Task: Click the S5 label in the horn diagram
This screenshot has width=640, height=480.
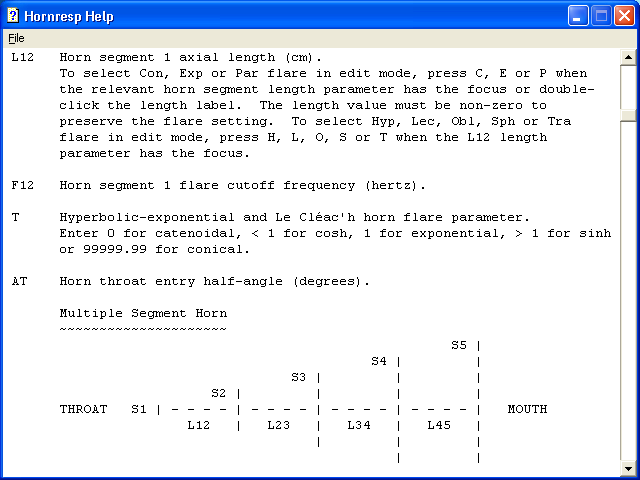Action: pyautogui.click(x=459, y=345)
